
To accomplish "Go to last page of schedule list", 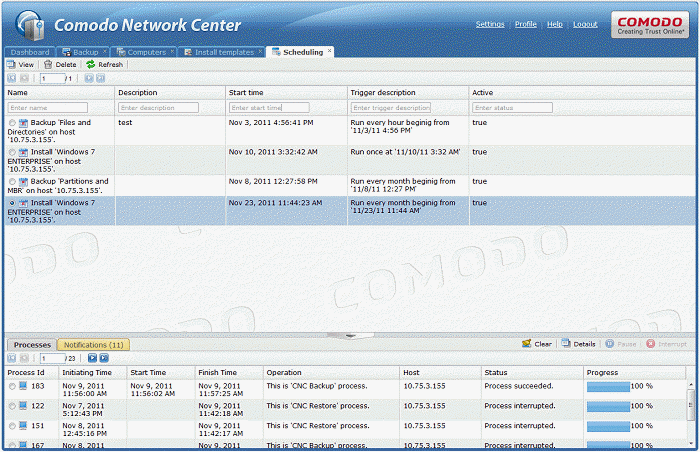I will [x=101, y=78].
